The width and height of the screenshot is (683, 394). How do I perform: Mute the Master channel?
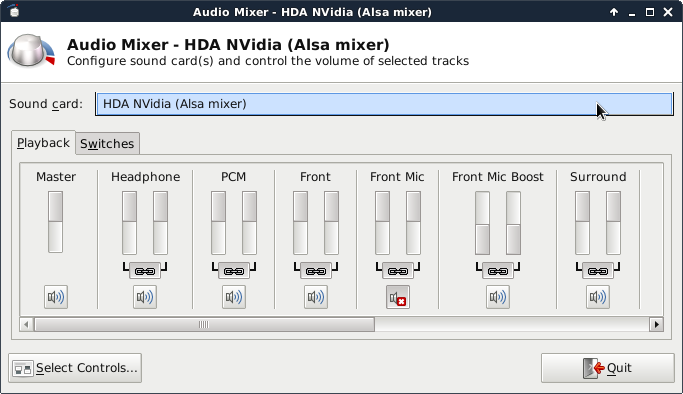(x=56, y=297)
